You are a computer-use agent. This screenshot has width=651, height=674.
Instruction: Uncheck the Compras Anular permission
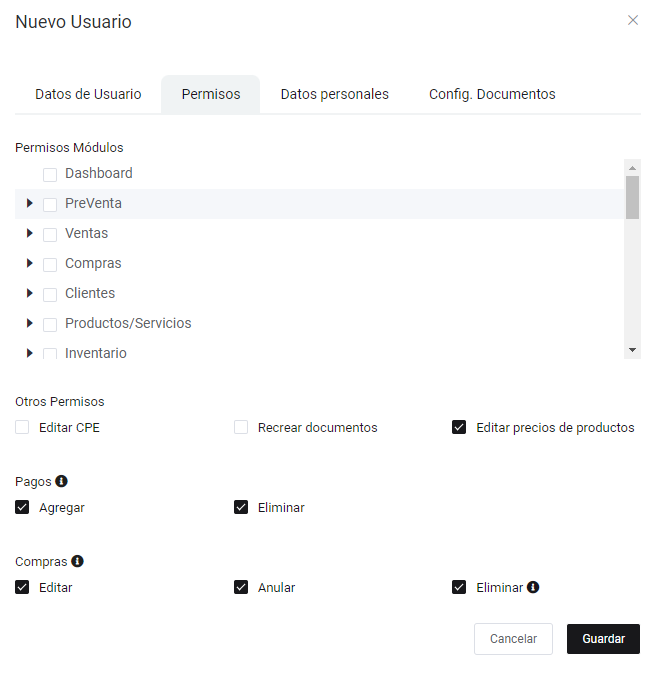241,587
